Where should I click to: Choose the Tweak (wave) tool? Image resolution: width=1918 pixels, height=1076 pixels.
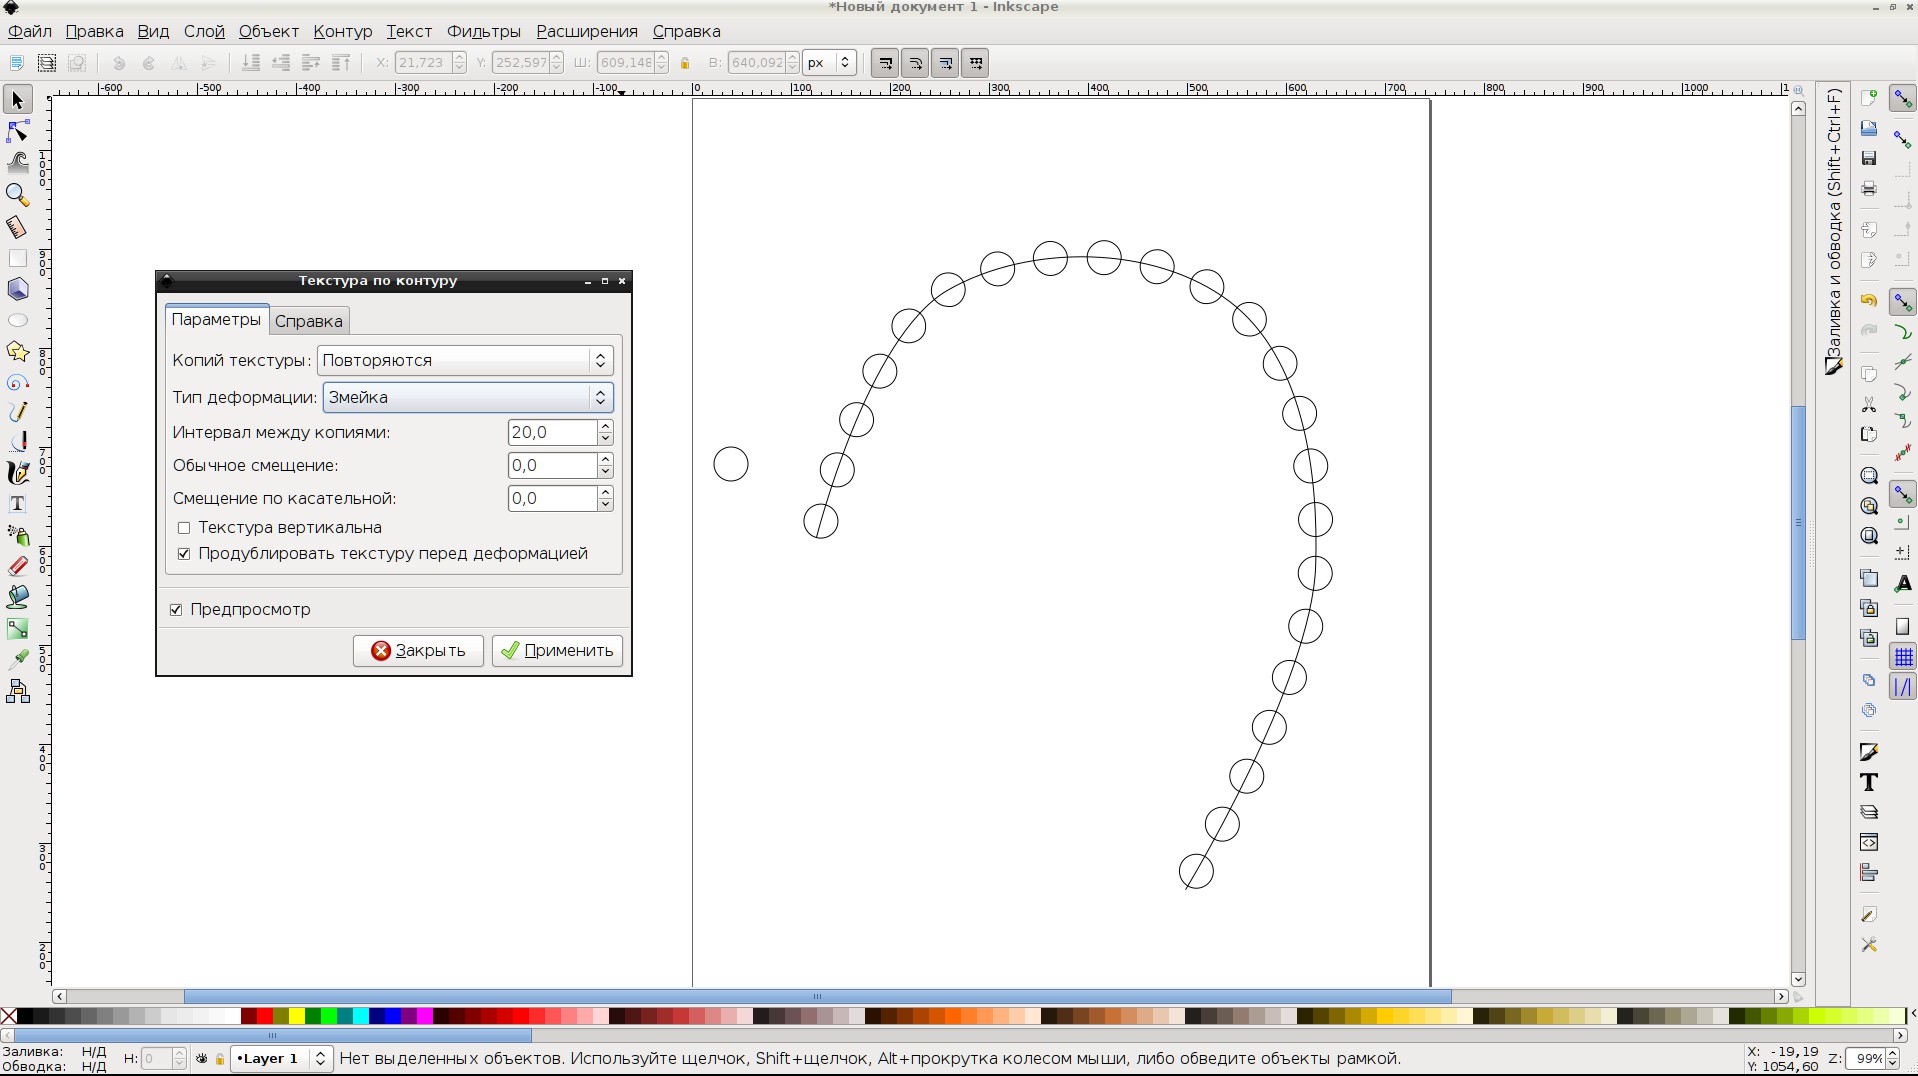[17, 162]
